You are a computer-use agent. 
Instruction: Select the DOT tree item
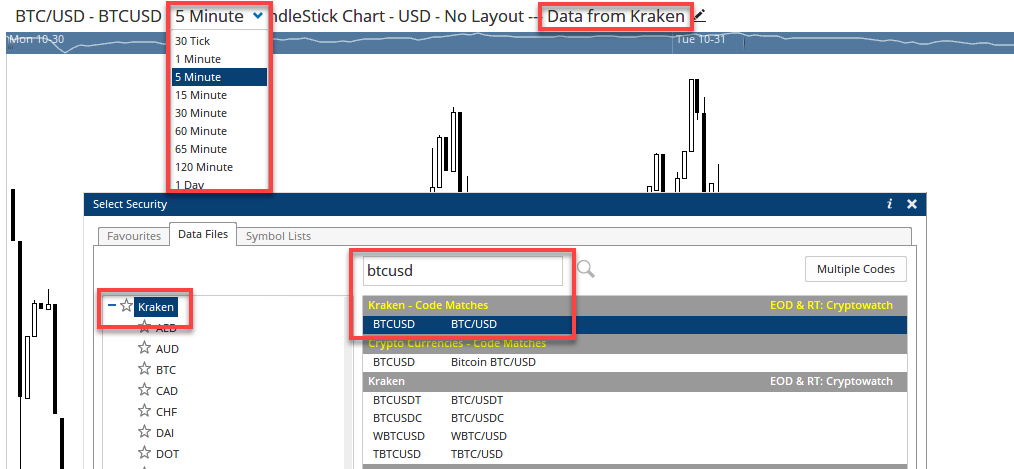coord(167,453)
